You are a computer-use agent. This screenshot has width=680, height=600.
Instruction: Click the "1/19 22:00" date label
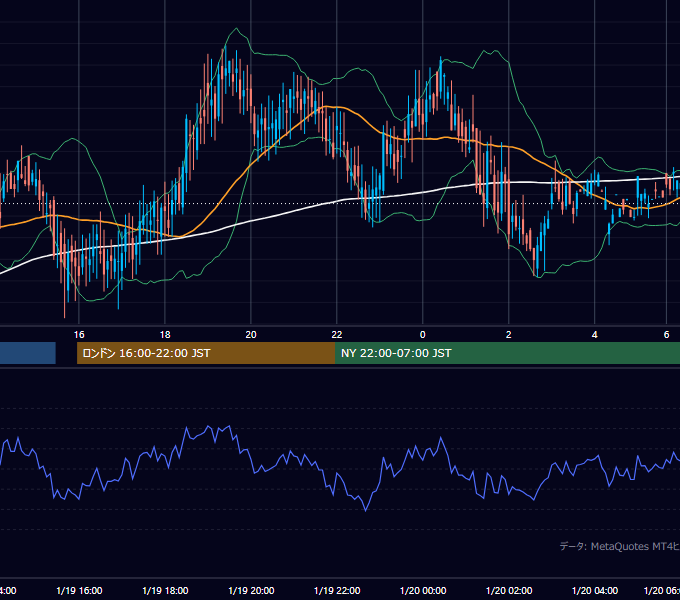click(x=337, y=590)
